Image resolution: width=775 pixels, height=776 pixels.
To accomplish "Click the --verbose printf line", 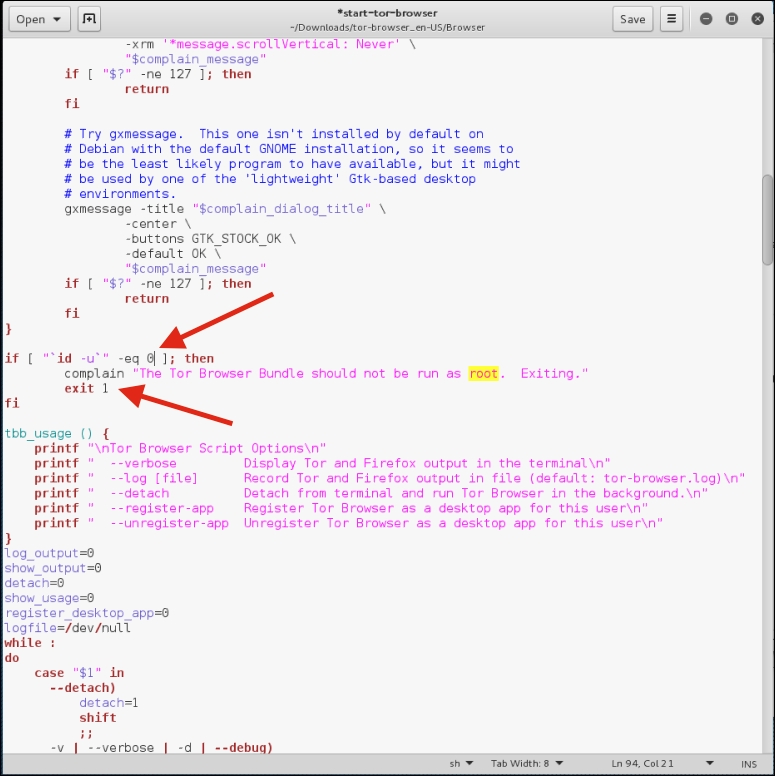I will click(x=322, y=463).
